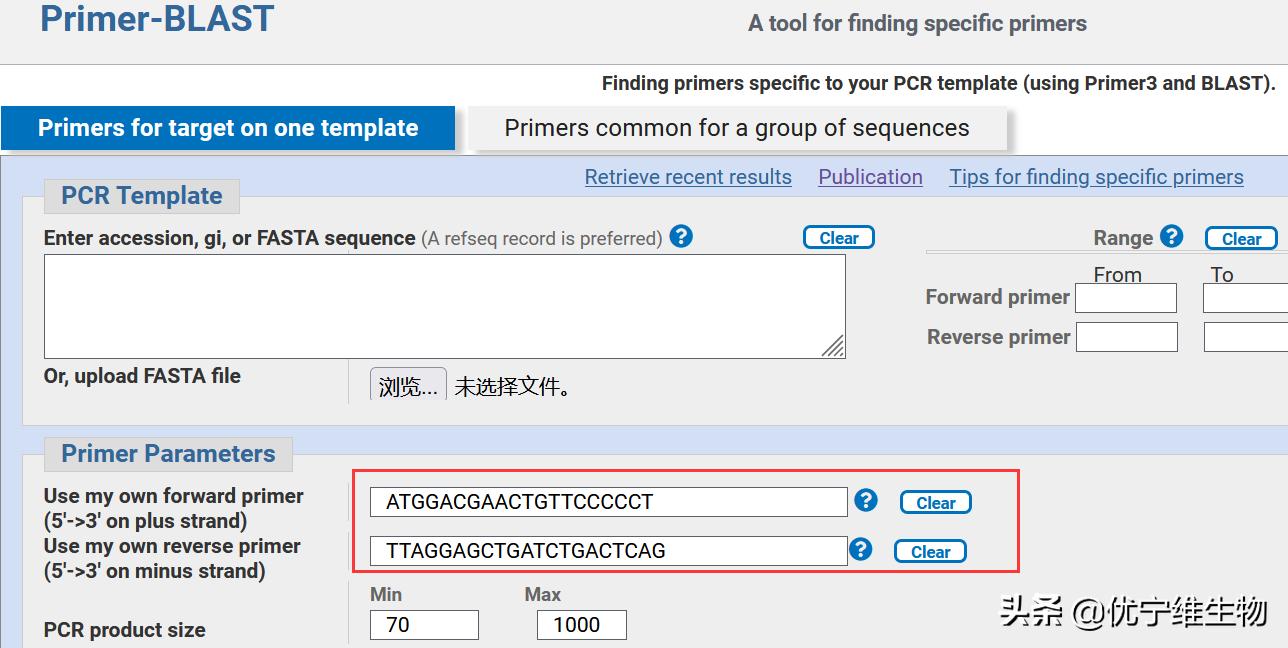Viewport: 1288px width, 648px height.
Task: Open the Publication link
Action: pos(870,177)
